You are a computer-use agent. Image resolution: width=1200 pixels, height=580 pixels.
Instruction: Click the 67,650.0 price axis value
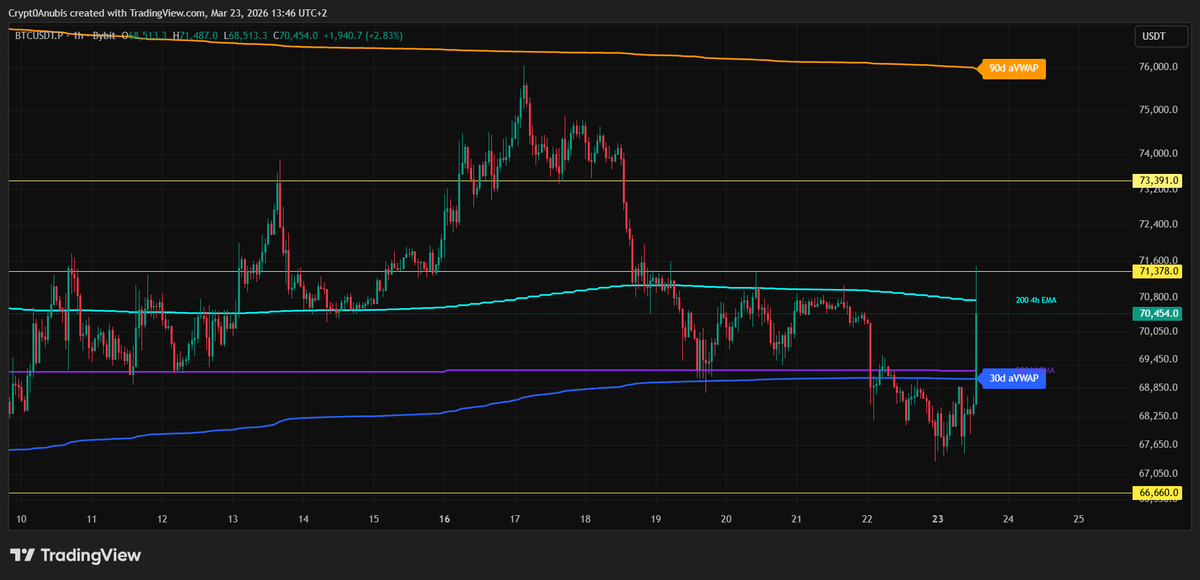click(x=1158, y=444)
